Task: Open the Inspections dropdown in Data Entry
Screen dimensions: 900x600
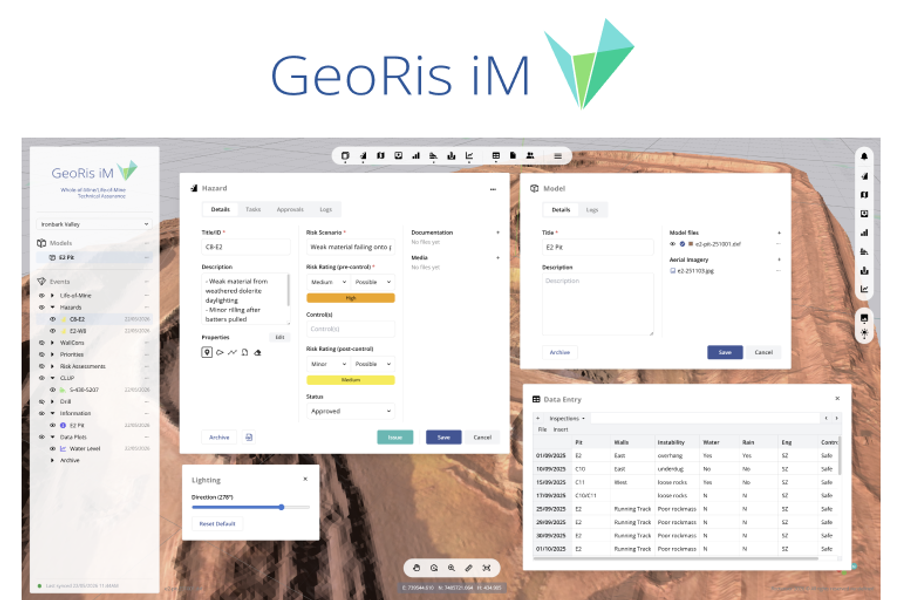Action: pyautogui.click(x=567, y=419)
